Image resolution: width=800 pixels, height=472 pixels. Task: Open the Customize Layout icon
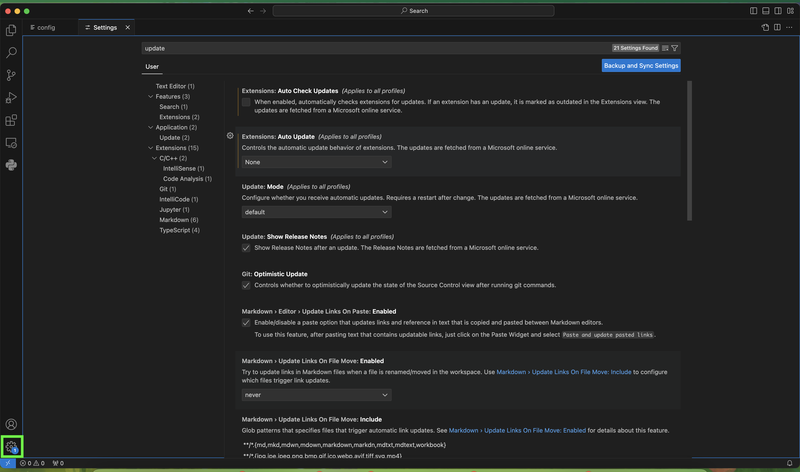790,11
